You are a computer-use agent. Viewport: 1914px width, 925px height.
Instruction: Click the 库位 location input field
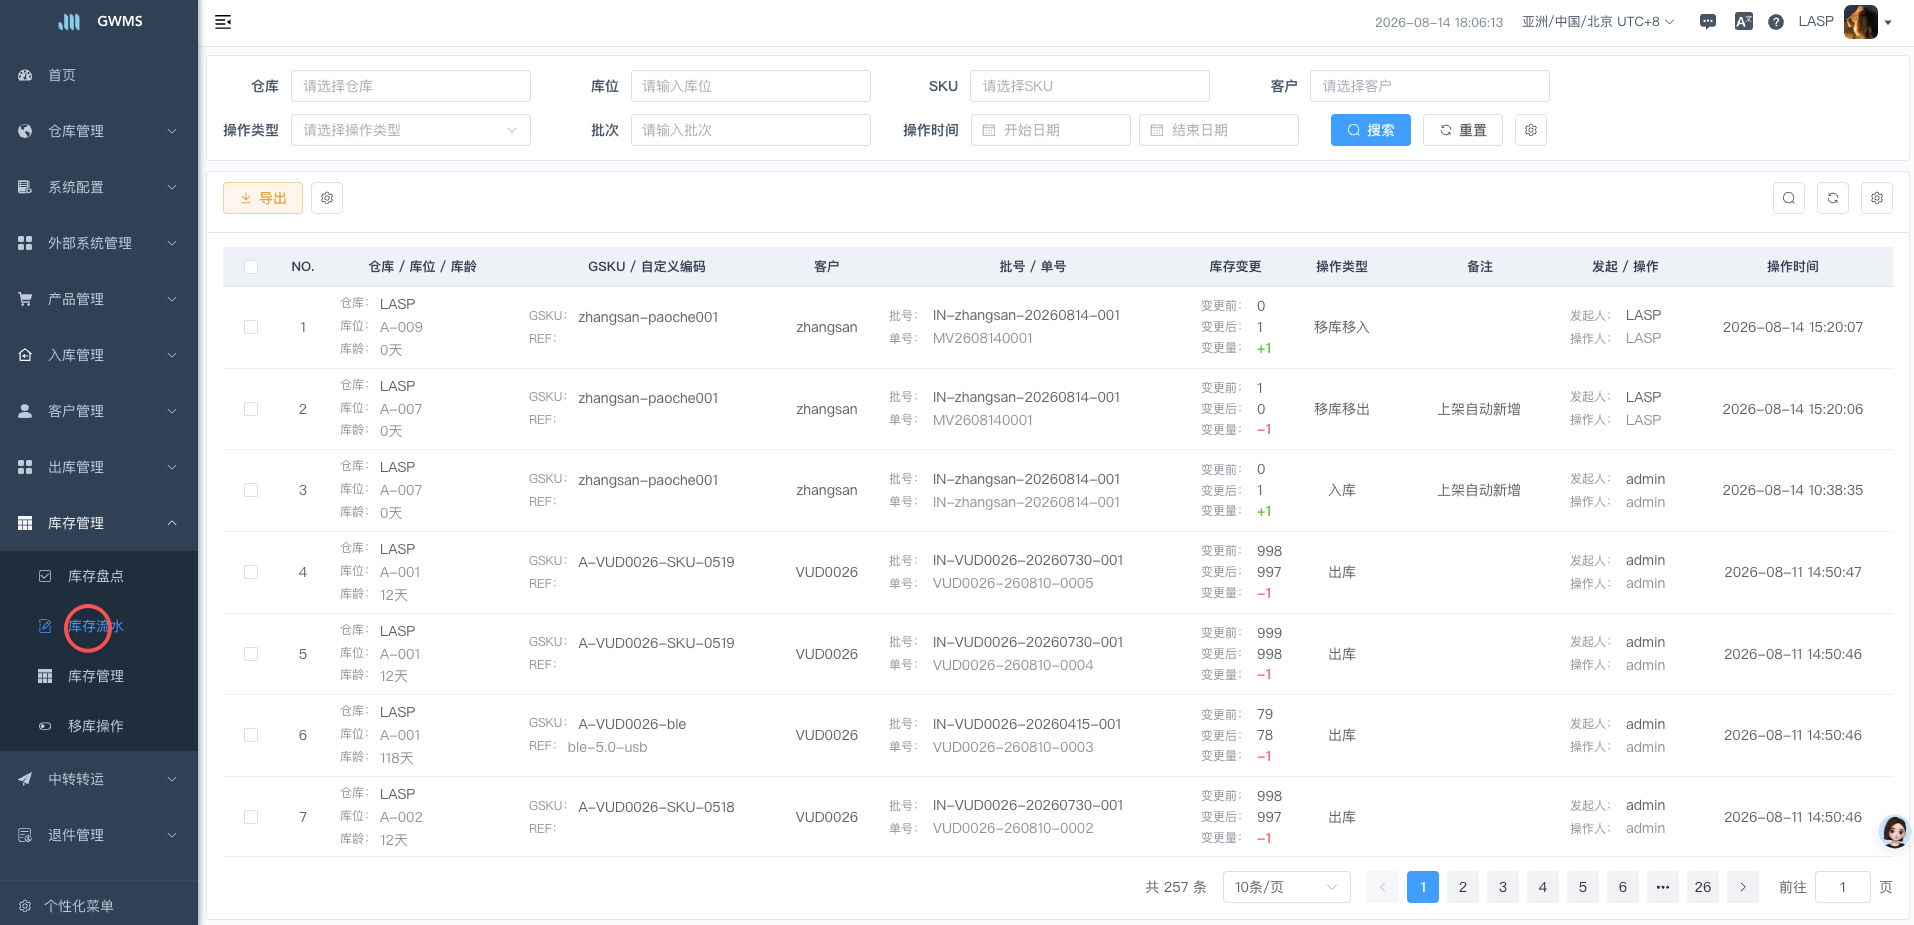751,86
